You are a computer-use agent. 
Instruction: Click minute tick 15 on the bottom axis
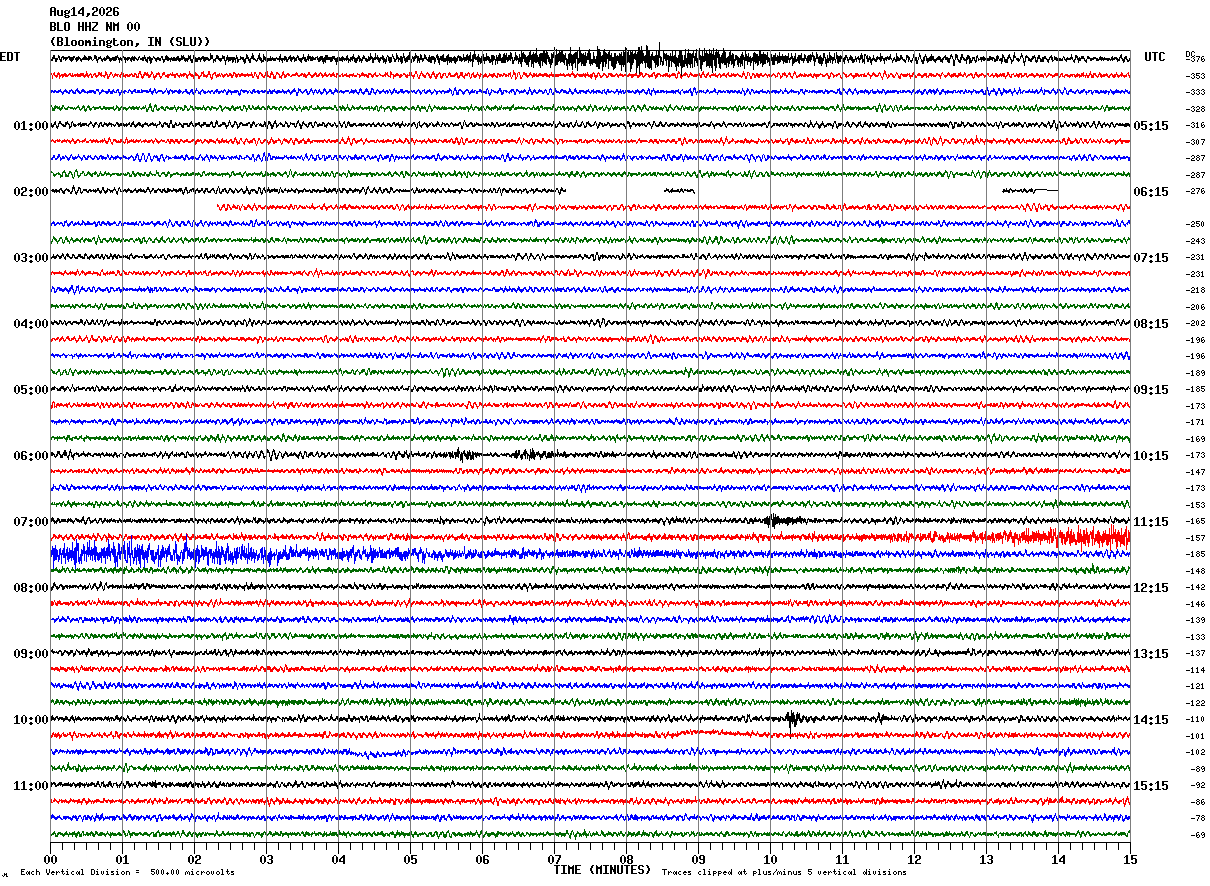tap(1130, 859)
